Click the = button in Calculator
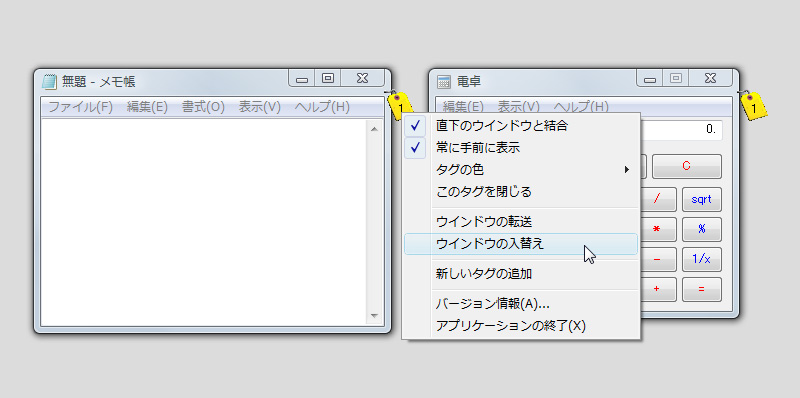 click(702, 289)
